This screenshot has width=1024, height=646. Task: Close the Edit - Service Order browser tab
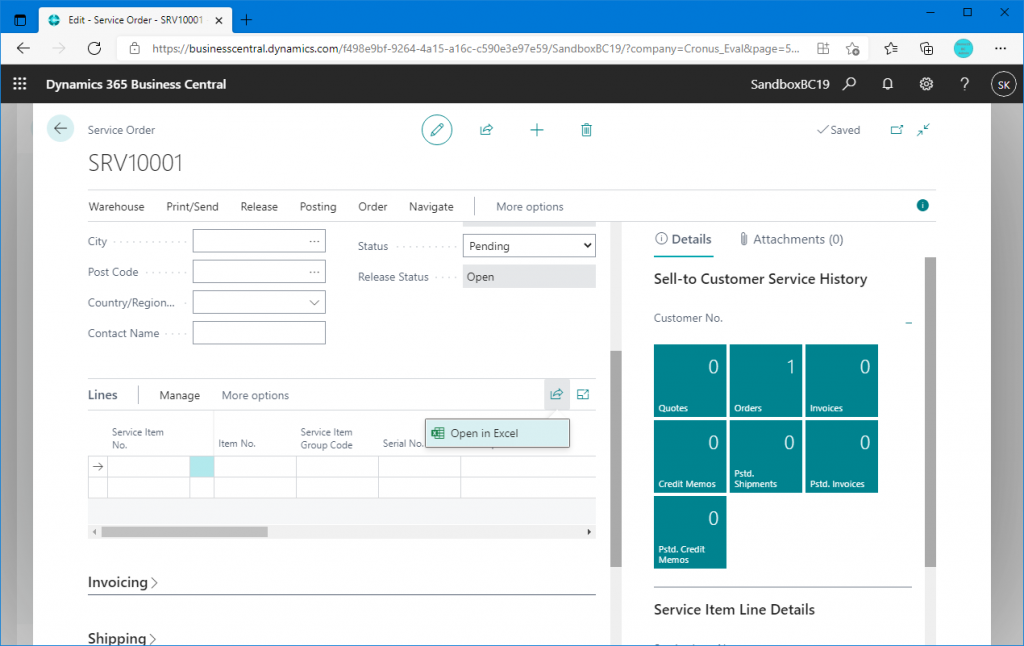point(219,20)
